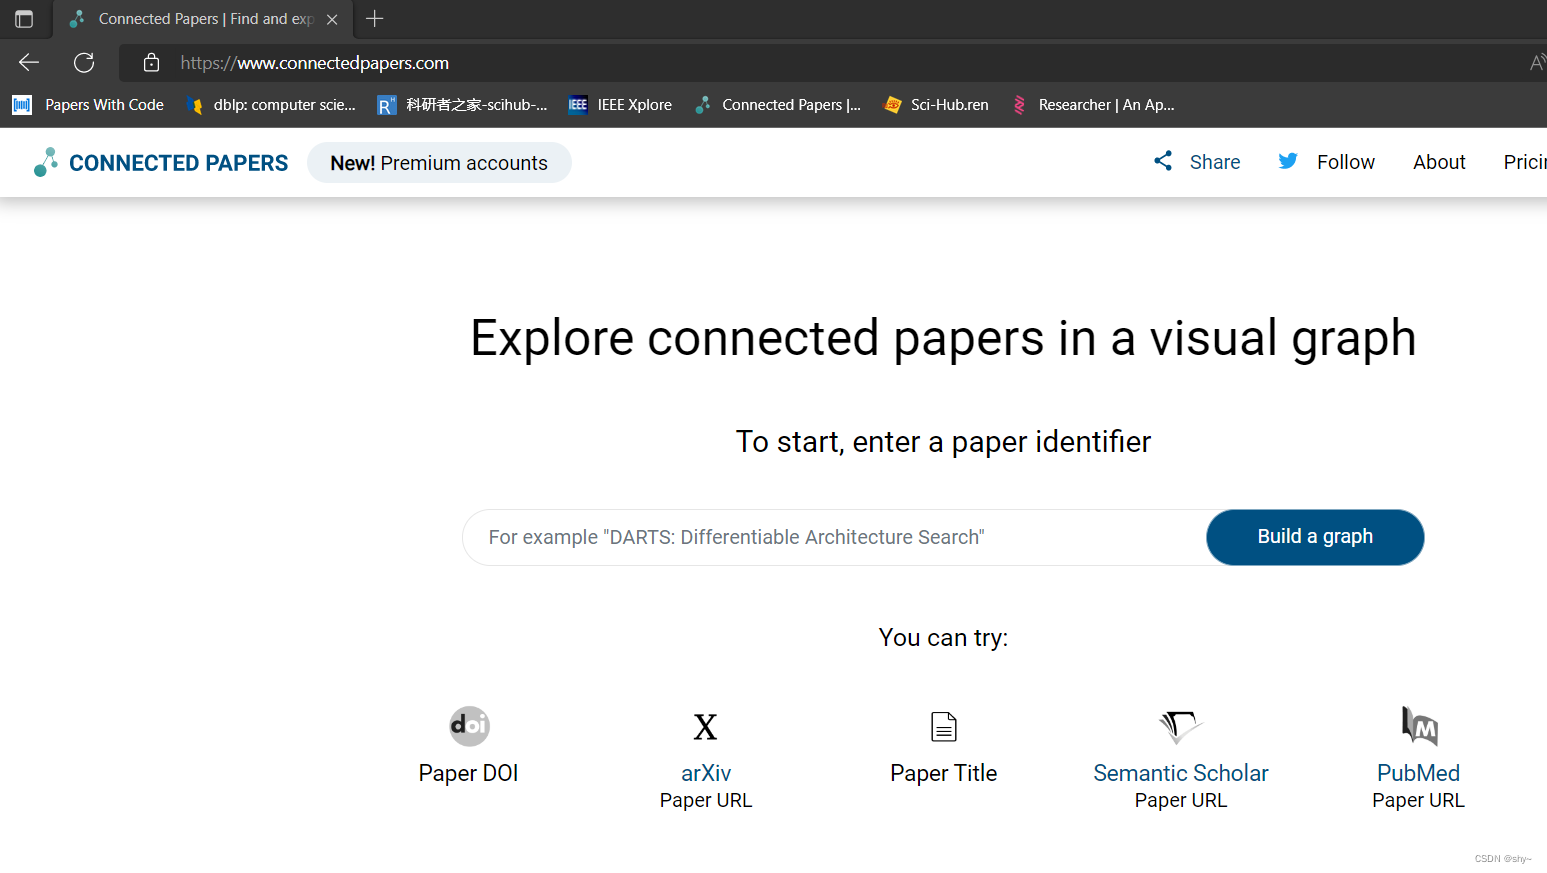Open the About page
The height and width of the screenshot is (873, 1547).
(1439, 162)
